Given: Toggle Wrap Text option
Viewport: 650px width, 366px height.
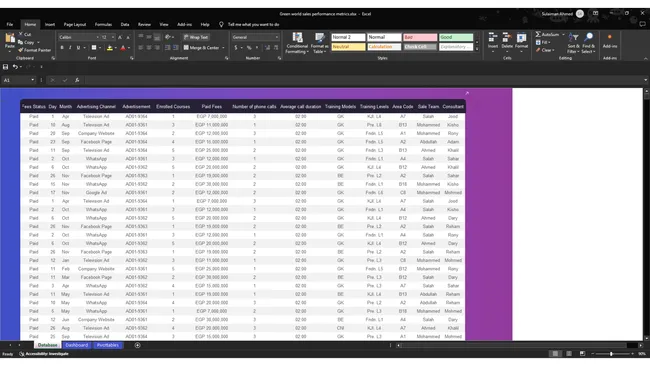Looking at the screenshot, I should click(x=196, y=37).
